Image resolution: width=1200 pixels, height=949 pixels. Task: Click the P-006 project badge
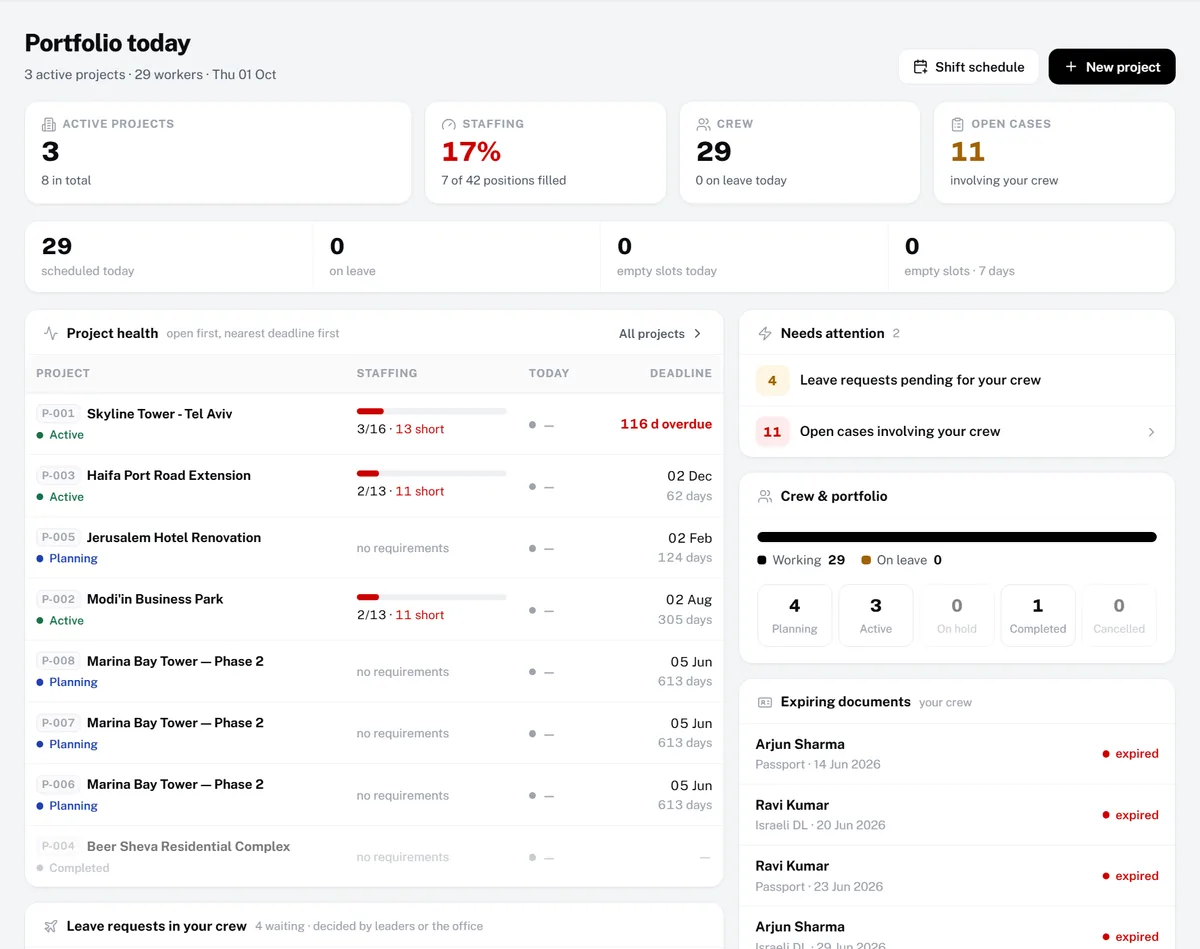point(58,784)
